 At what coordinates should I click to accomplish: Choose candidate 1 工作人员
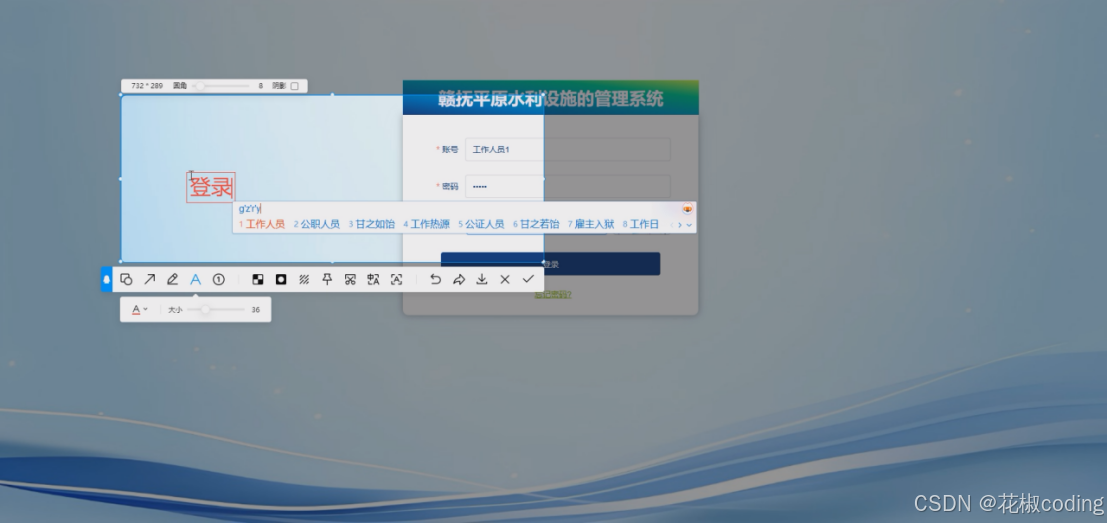(261, 225)
